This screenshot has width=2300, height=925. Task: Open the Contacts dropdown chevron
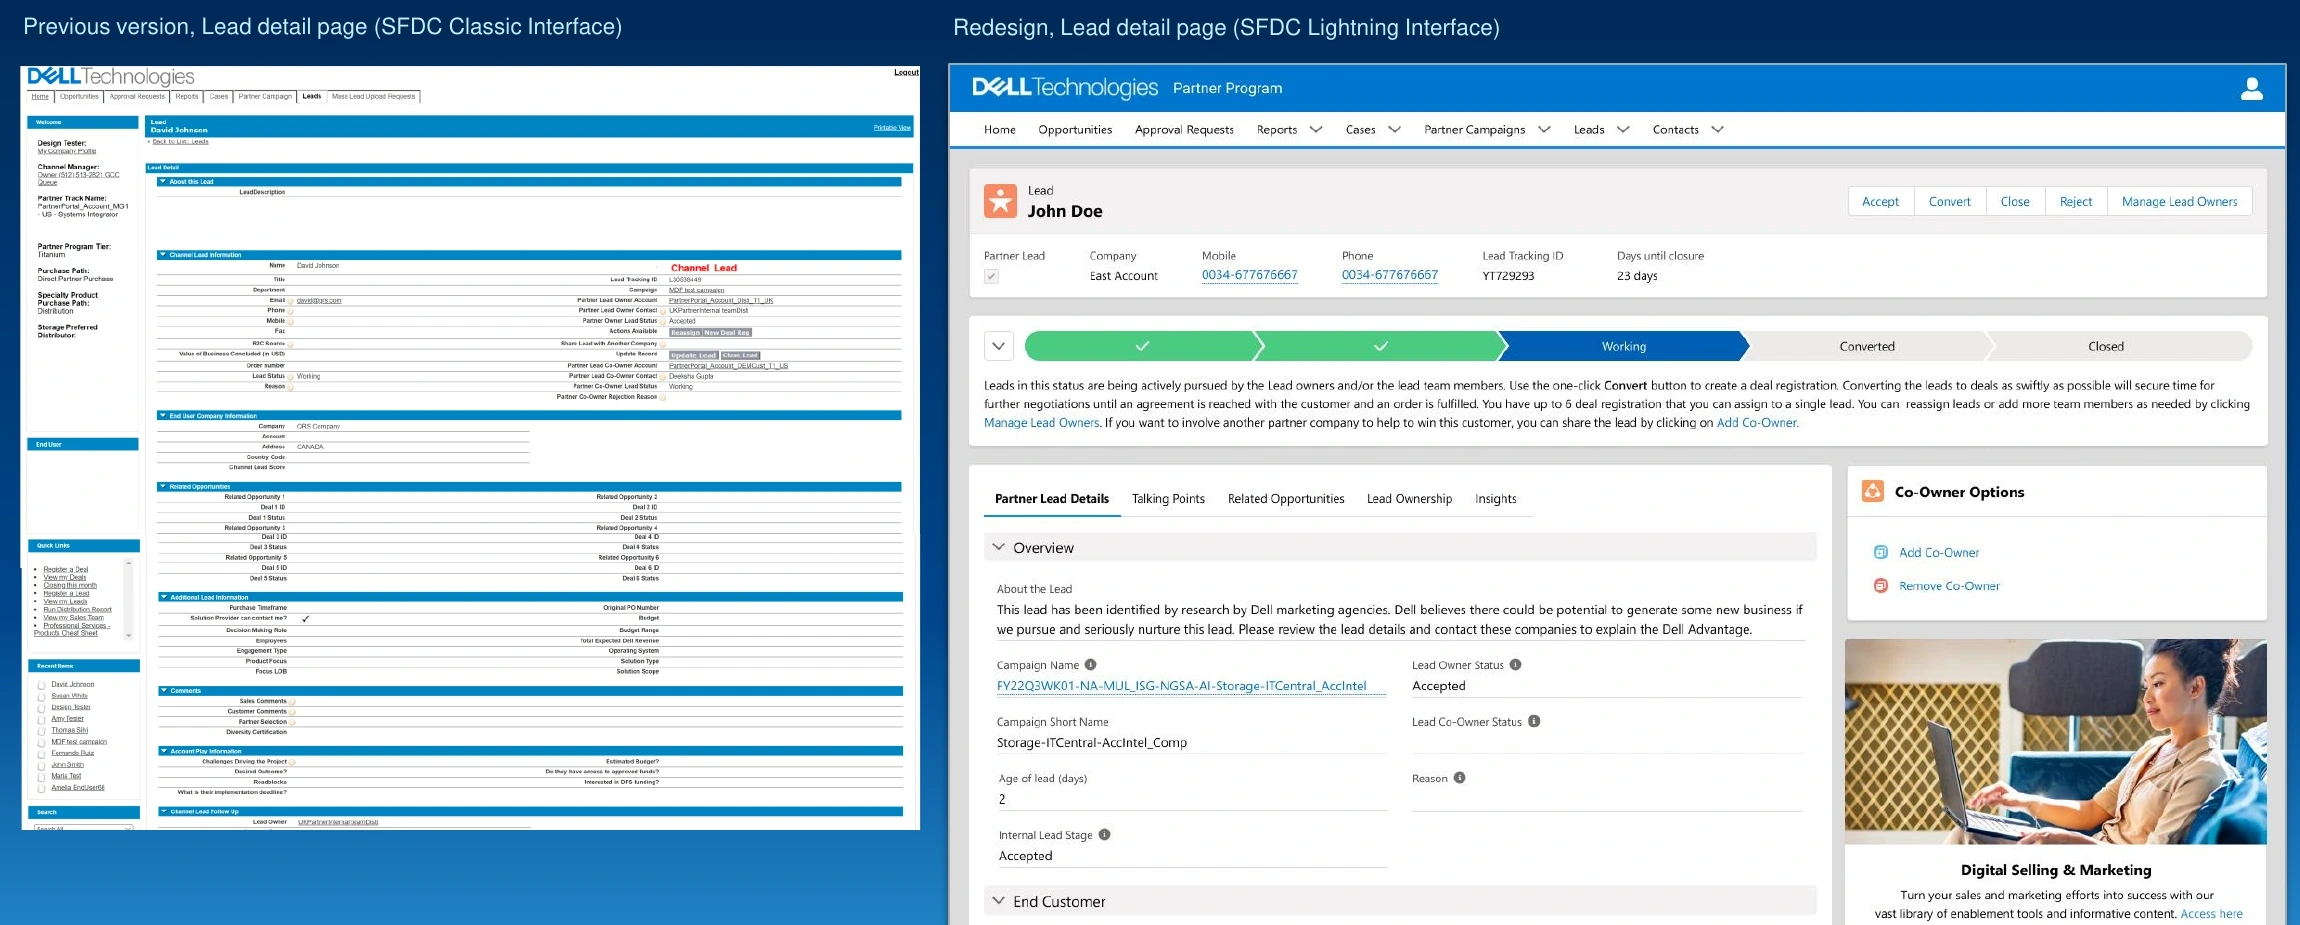pyautogui.click(x=1717, y=129)
